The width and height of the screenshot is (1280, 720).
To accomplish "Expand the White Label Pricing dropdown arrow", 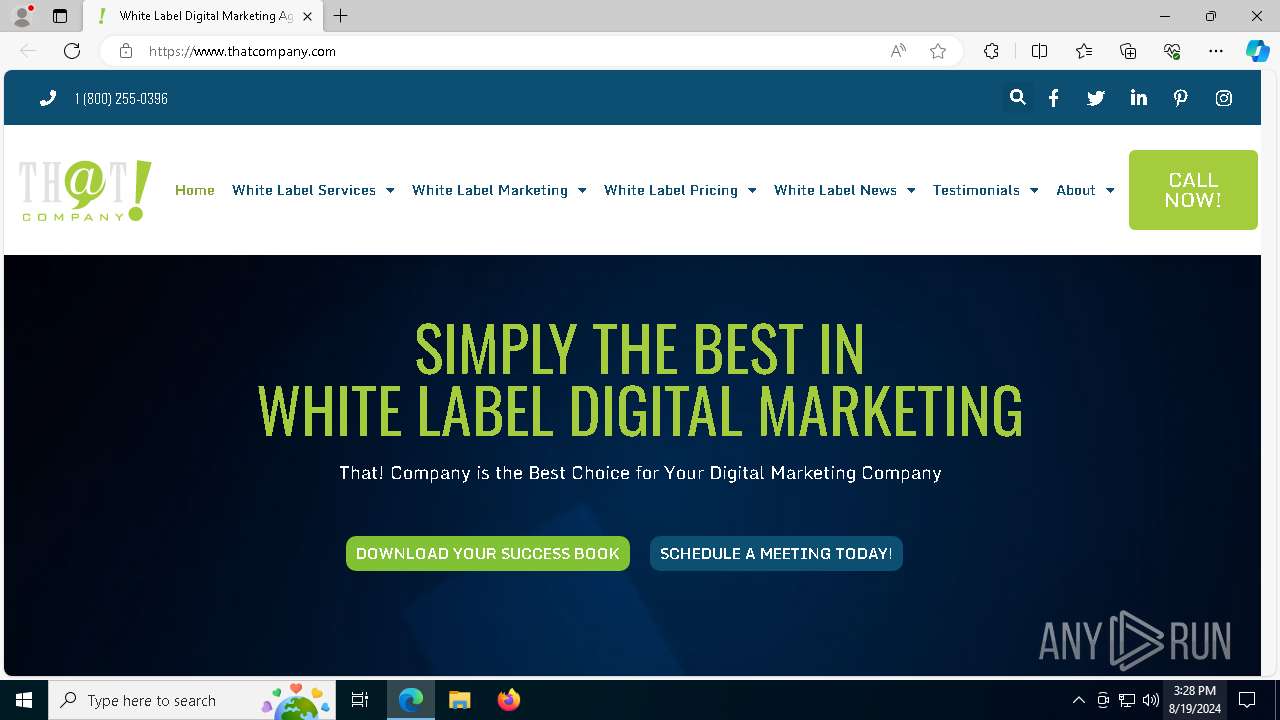I will click(x=752, y=190).
